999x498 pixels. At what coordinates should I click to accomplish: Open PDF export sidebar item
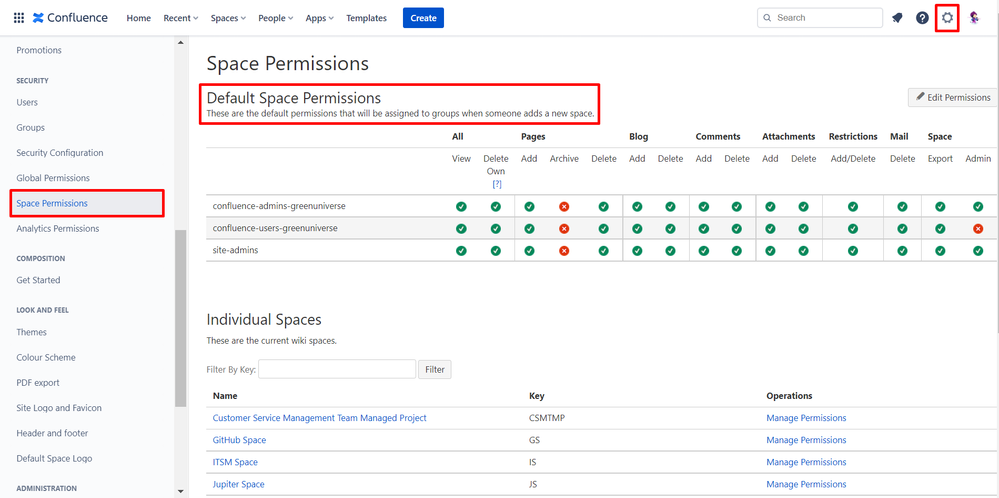pyautogui.click(x=38, y=383)
